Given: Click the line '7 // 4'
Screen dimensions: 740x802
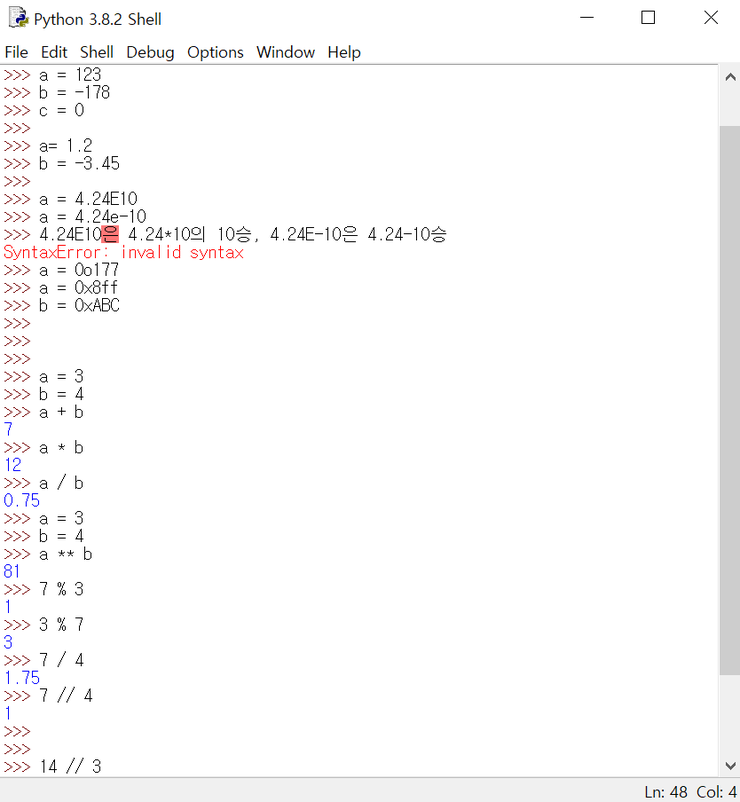Looking at the screenshot, I should pyautogui.click(x=66, y=696).
